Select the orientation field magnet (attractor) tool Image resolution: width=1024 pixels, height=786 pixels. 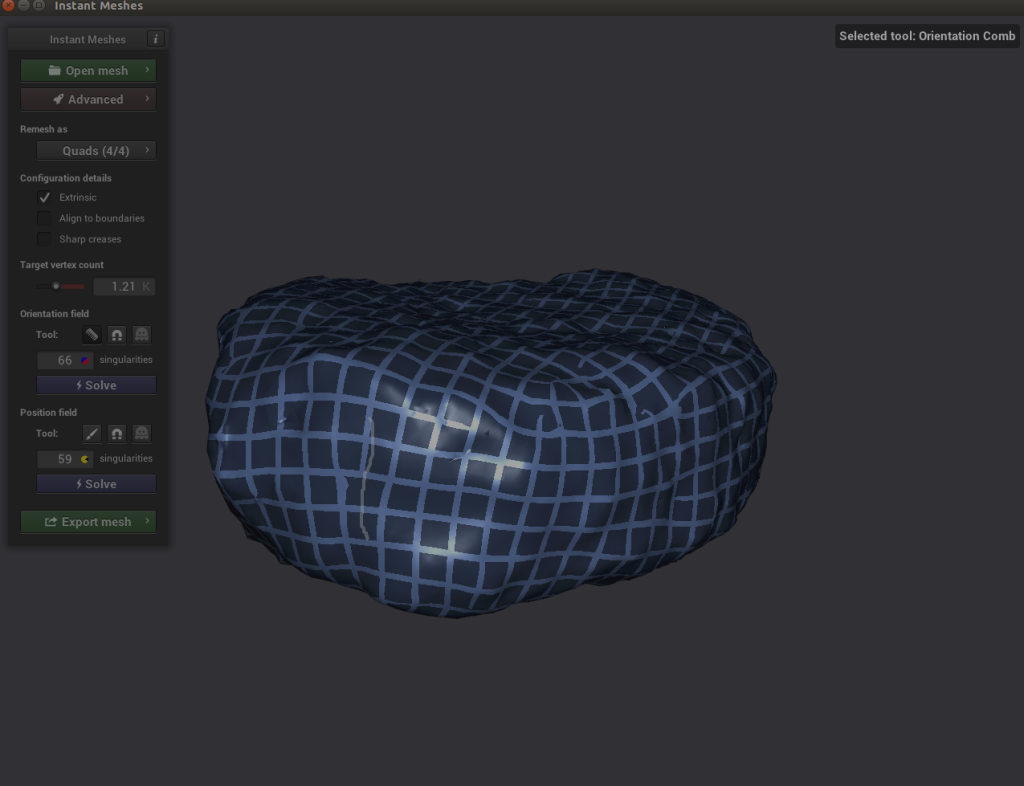point(117,335)
